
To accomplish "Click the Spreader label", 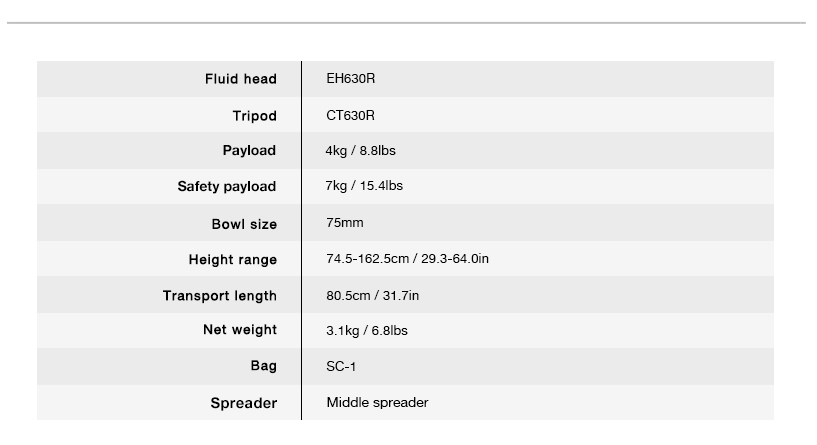I will pyautogui.click(x=244, y=403).
